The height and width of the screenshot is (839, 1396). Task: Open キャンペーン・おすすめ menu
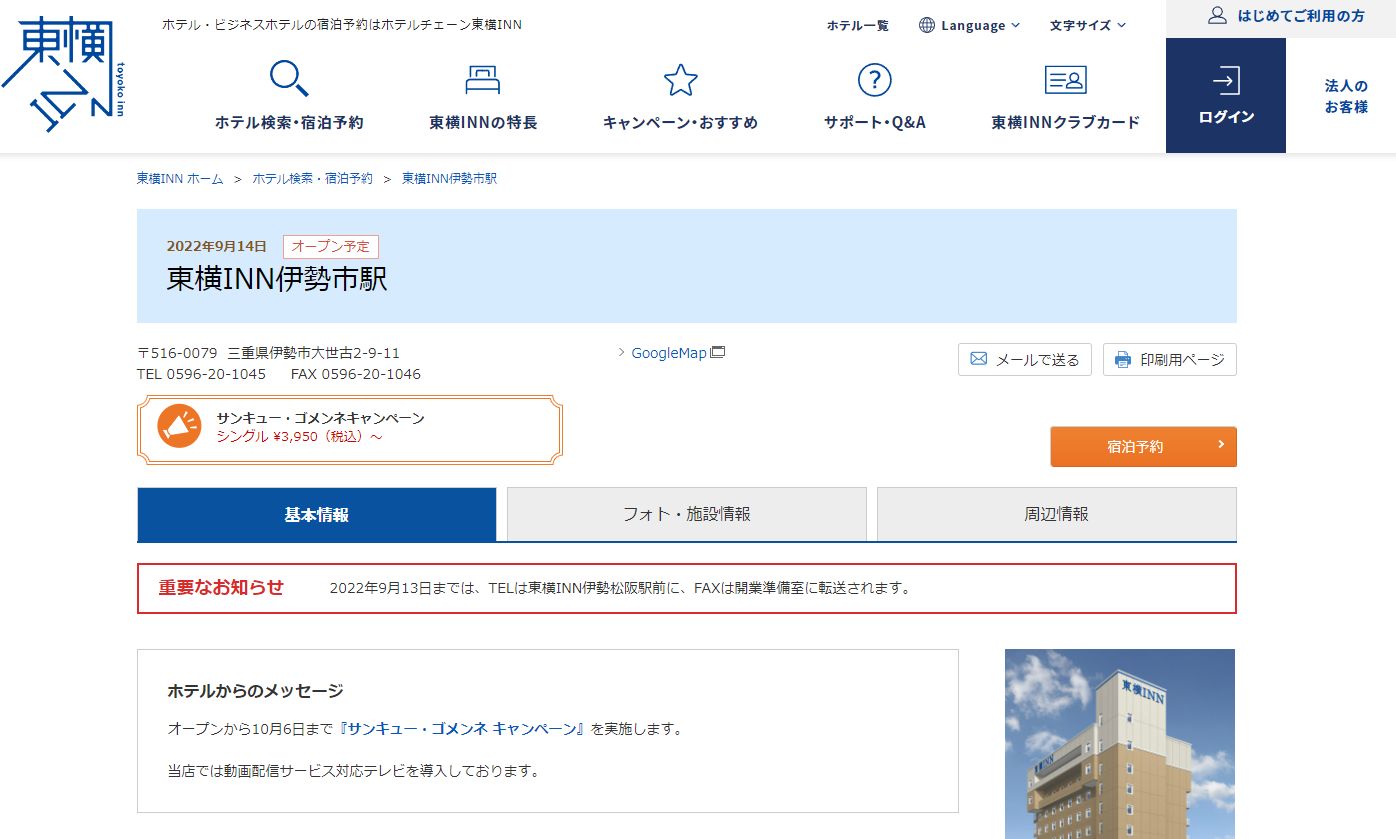(680, 98)
